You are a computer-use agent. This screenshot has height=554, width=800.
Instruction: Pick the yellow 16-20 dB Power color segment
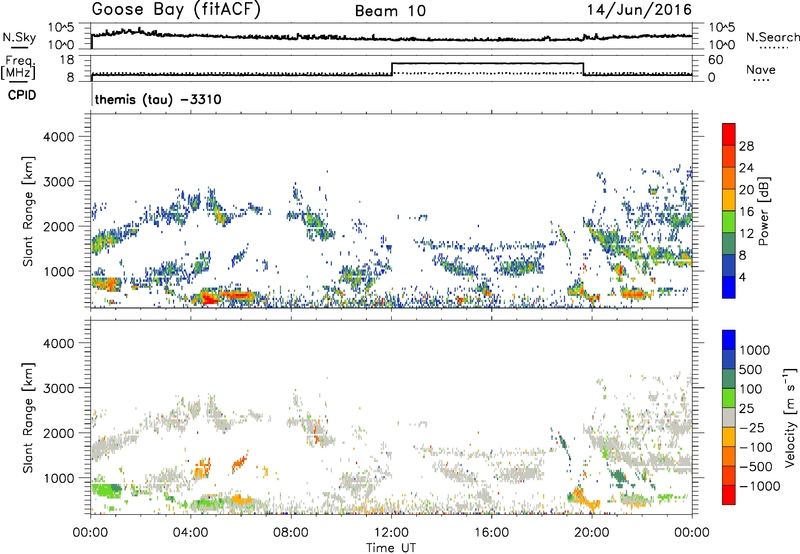pyautogui.click(x=729, y=199)
